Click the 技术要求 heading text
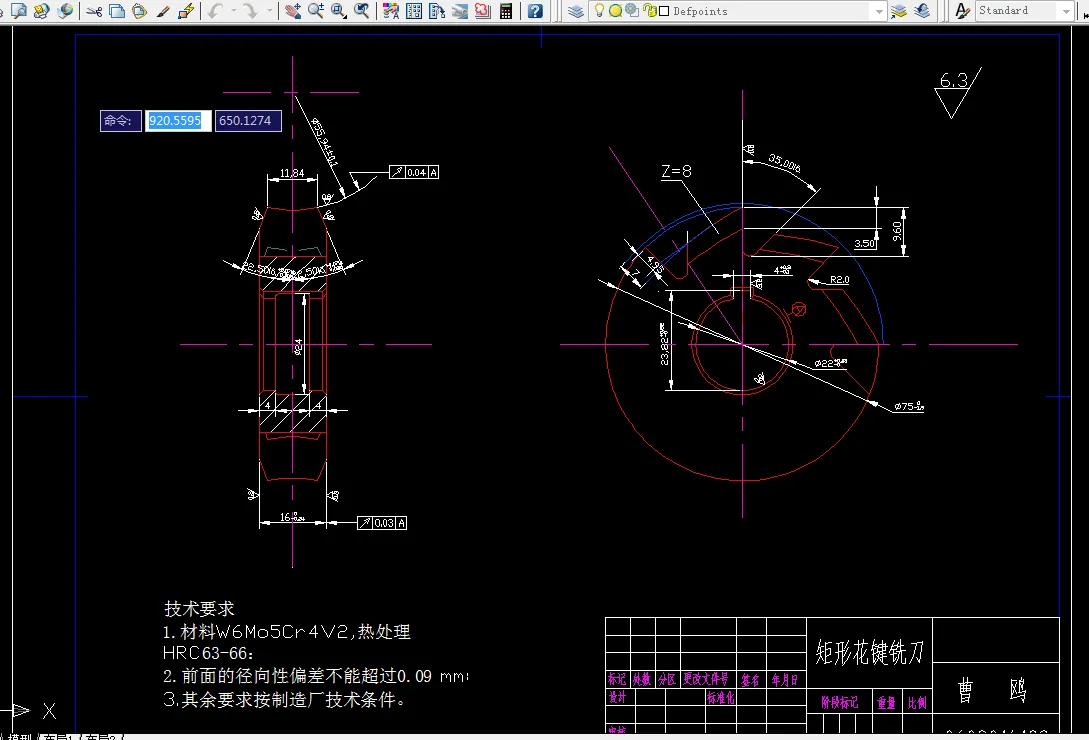Viewport: 1089px width, 740px height. (x=199, y=609)
